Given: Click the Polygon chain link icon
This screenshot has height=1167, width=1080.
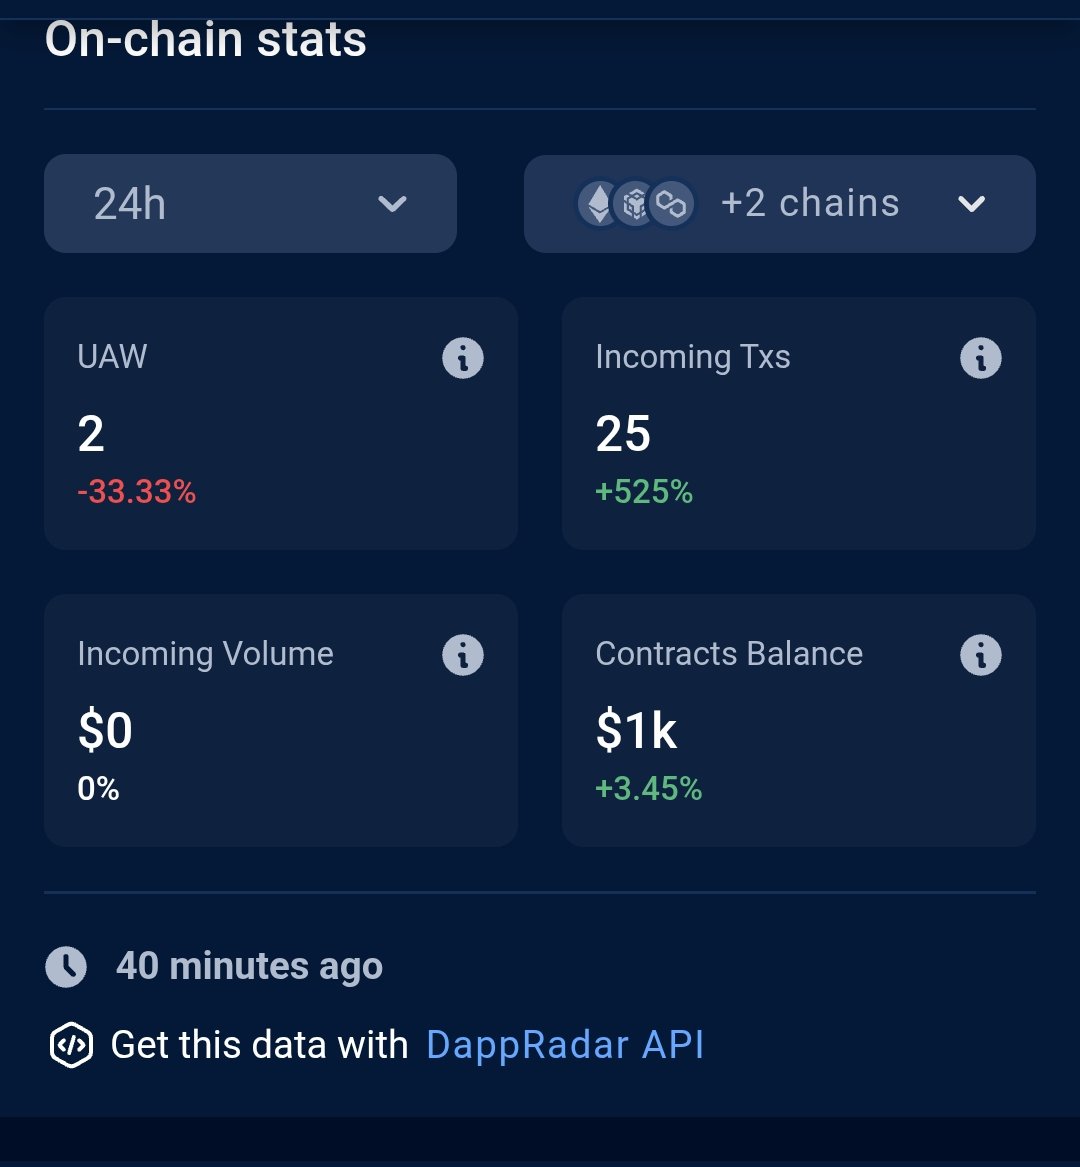Looking at the screenshot, I should click(x=671, y=203).
